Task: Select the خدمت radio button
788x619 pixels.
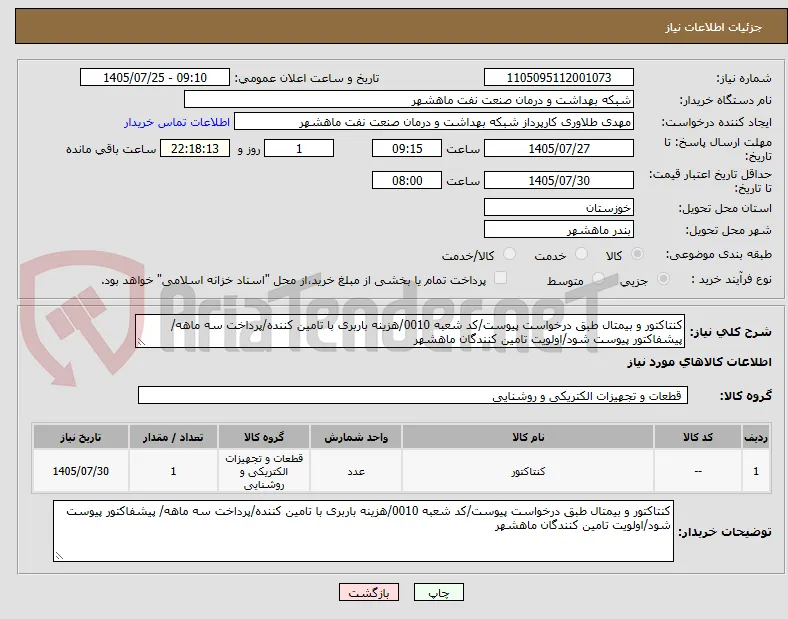Action: pyautogui.click(x=581, y=254)
